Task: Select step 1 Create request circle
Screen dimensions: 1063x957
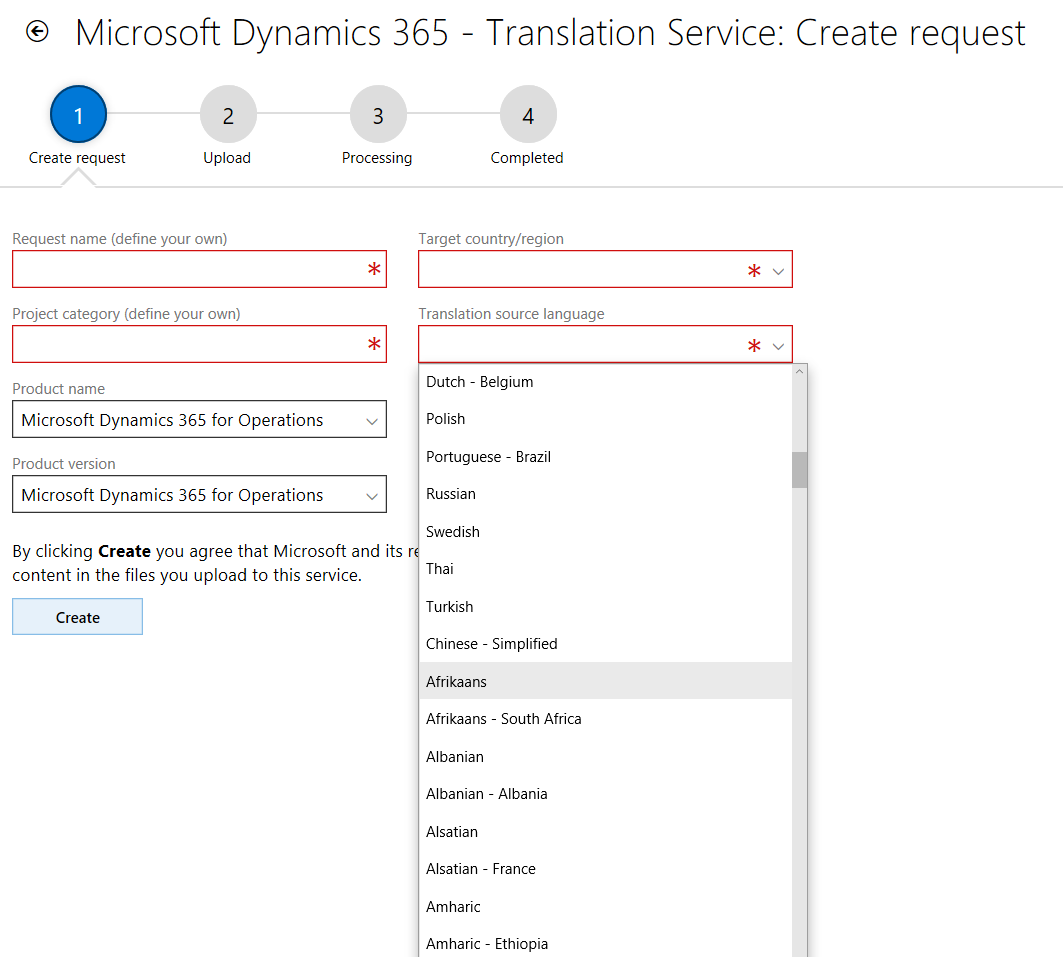Action: point(78,115)
